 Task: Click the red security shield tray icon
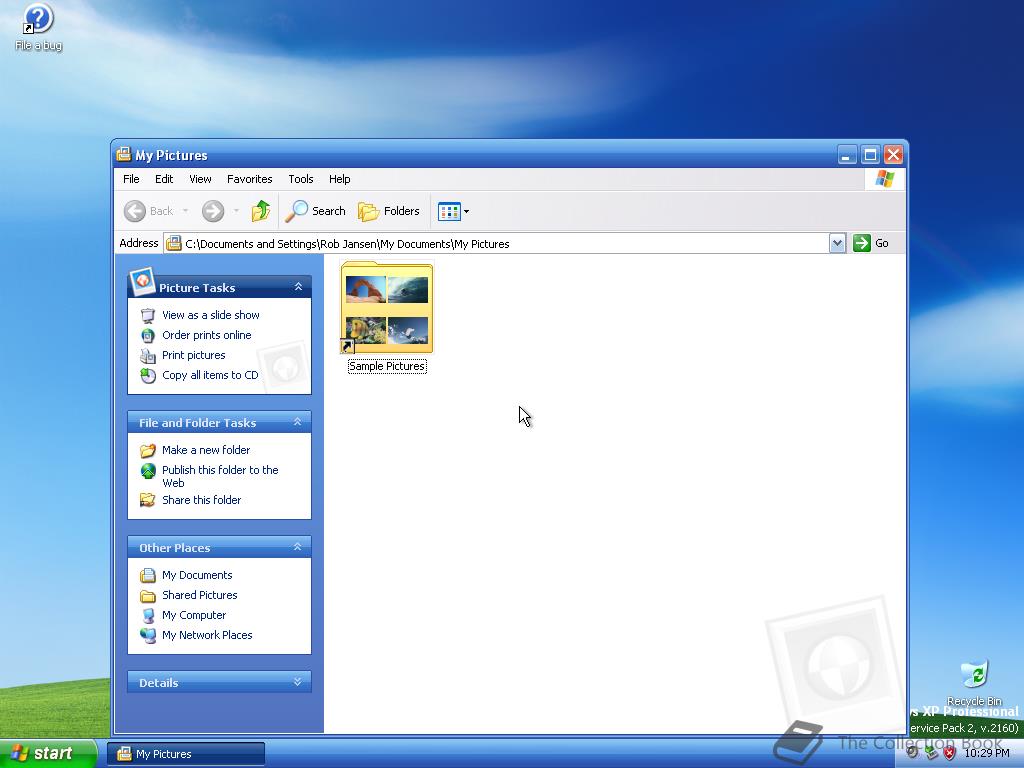pos(949,753)
